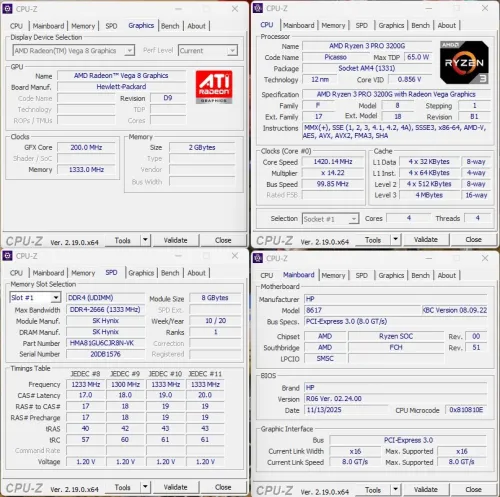Click the CPU-Z app icon in the Mainboard window title bar

click(258, 258)
